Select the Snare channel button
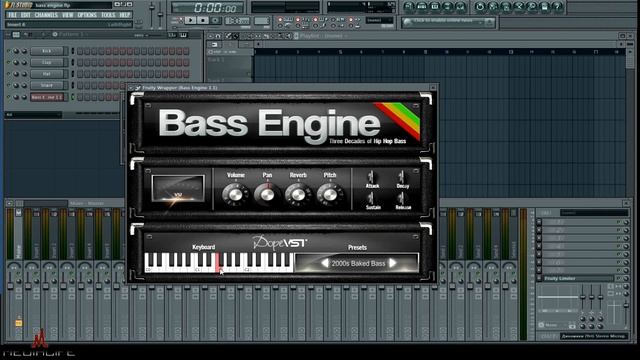The height and width of the screenshot is (360, 640). (x=47, y=85)
